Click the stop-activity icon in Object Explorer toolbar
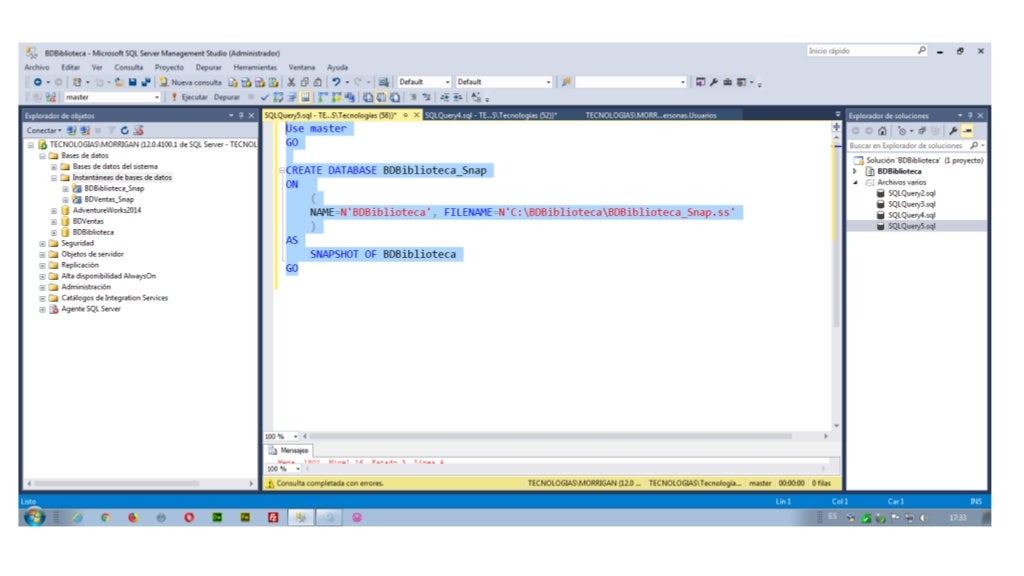The image size is (1024, 576). tap(98, 131)
